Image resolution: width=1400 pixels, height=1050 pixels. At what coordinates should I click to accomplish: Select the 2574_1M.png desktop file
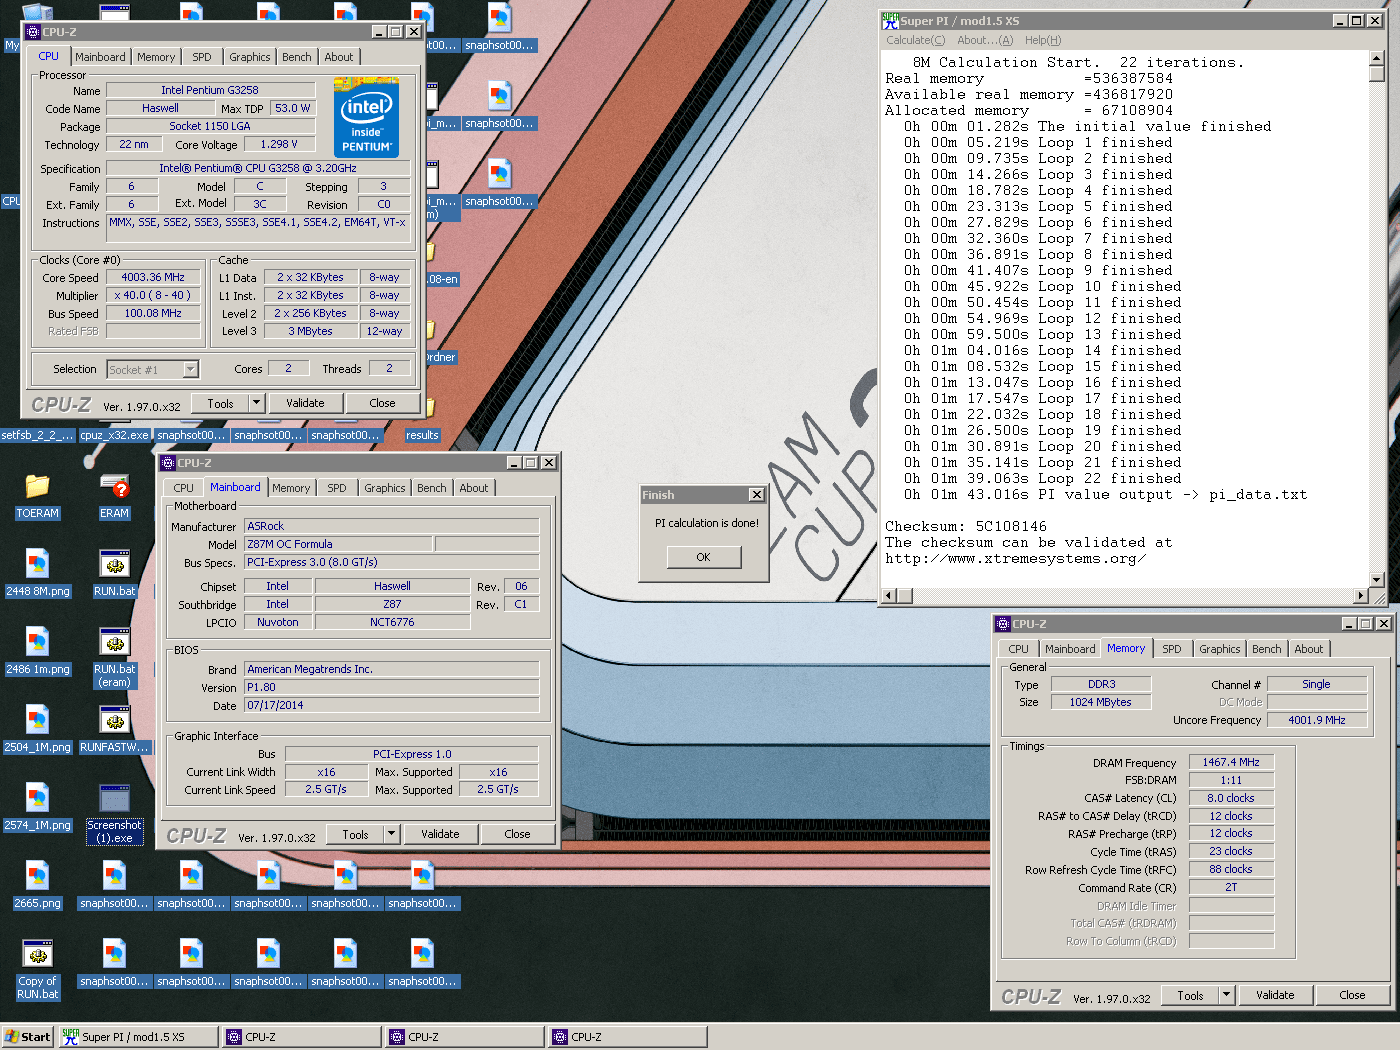pos(37,808)
